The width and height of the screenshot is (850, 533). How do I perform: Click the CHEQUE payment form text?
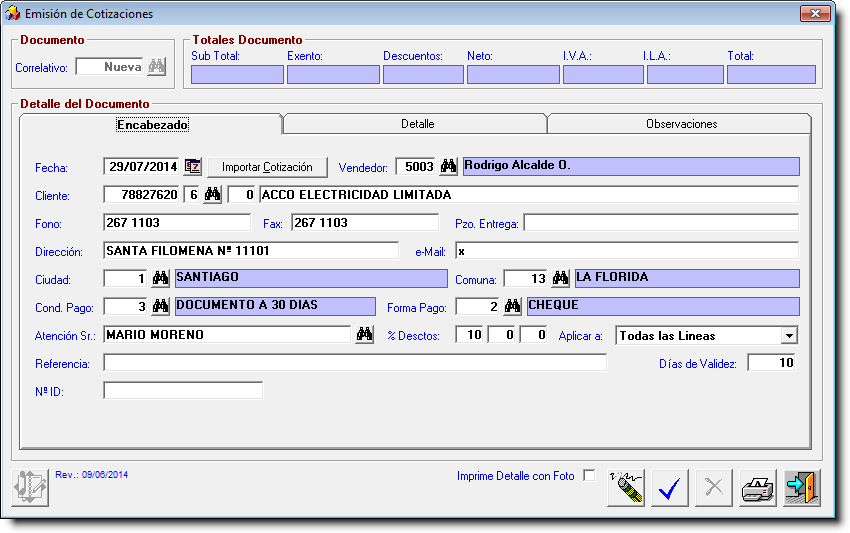tap(553, 305)
